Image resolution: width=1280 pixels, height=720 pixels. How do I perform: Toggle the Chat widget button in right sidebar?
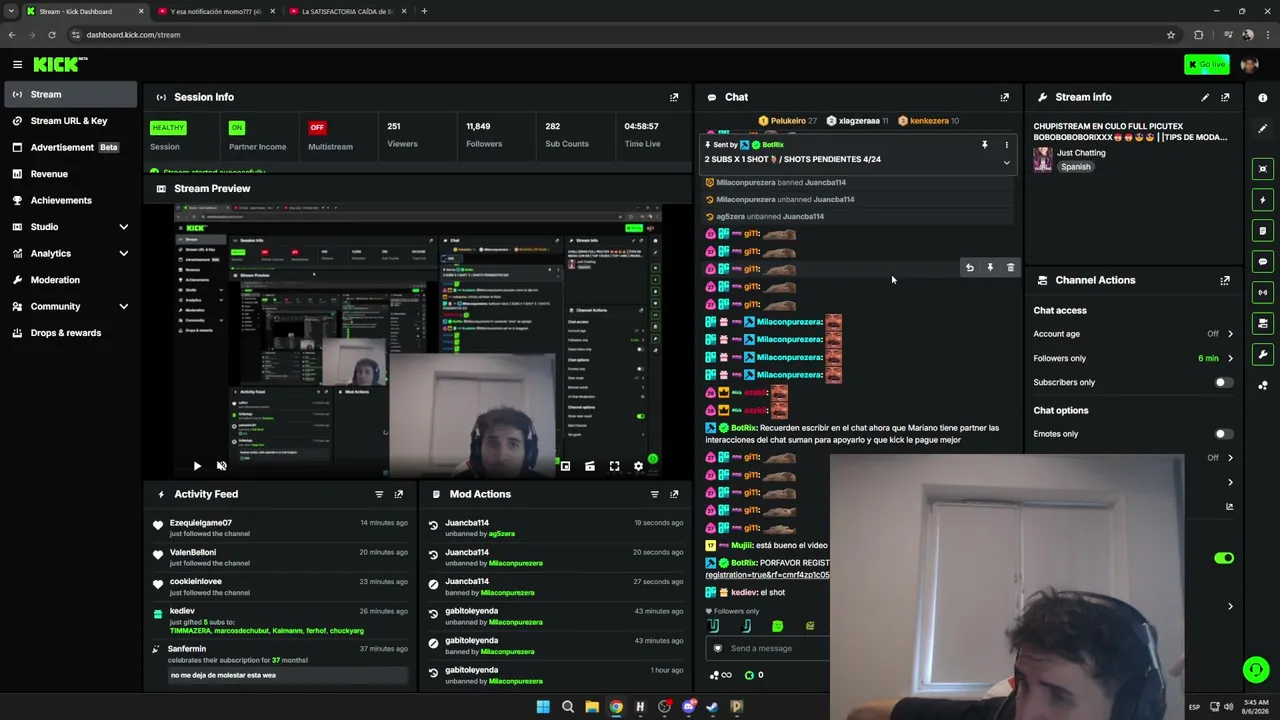1263,262
